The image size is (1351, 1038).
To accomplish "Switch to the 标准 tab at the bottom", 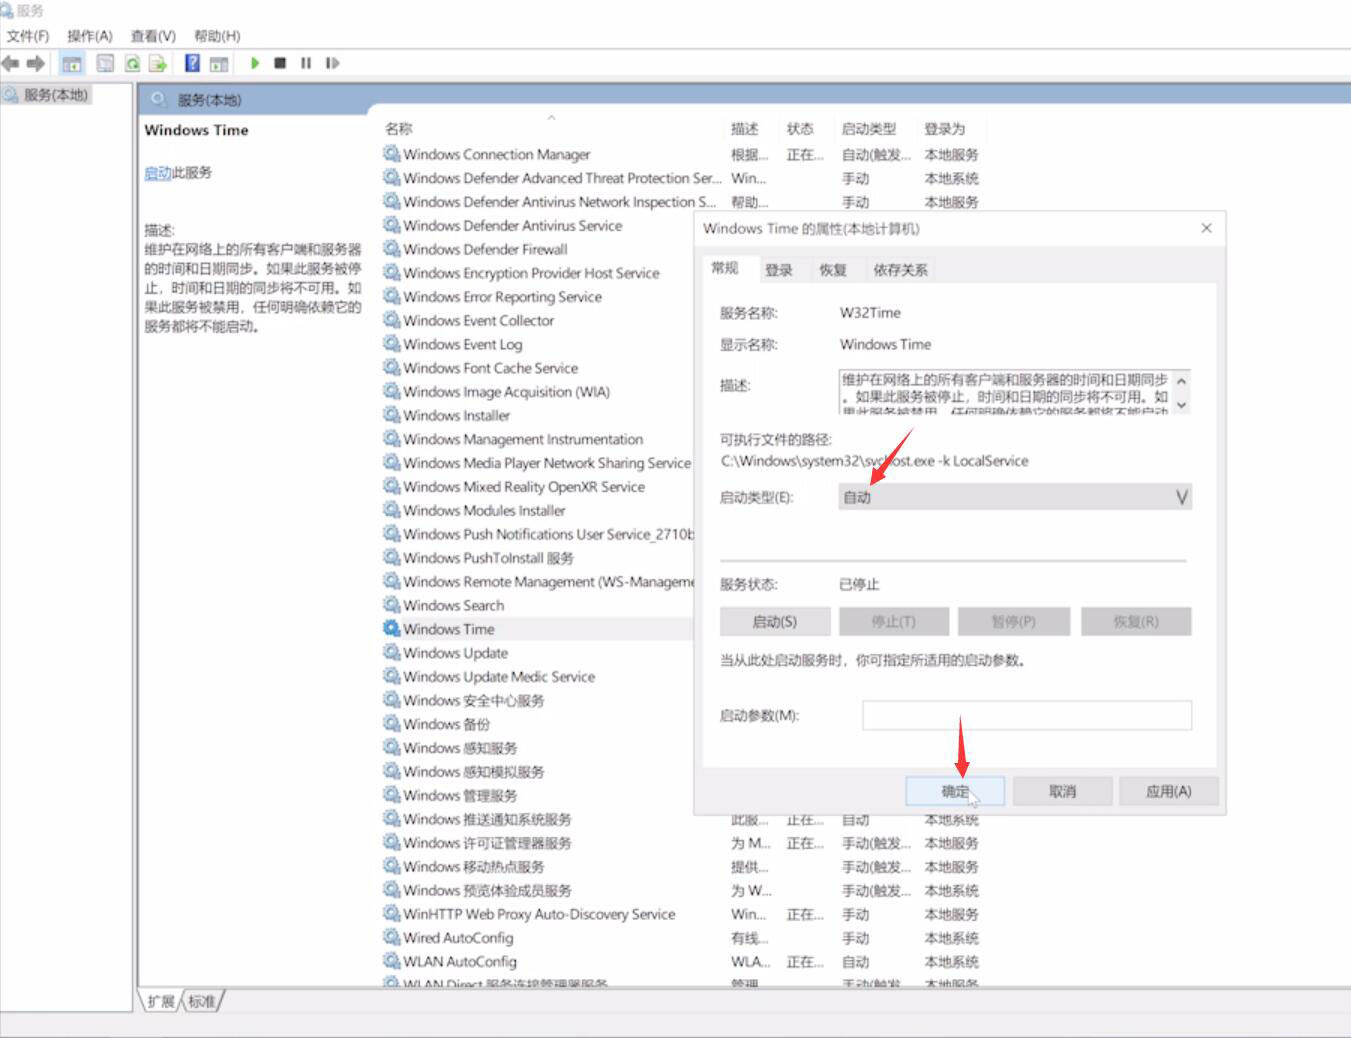I will coord(201,1001).
